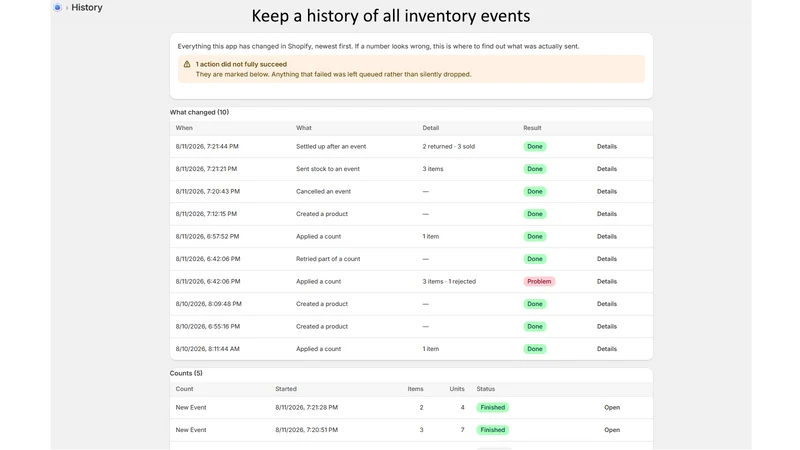
Task: Open Details for 8:09:48 PM Created a product
Action: pos(607,304)
